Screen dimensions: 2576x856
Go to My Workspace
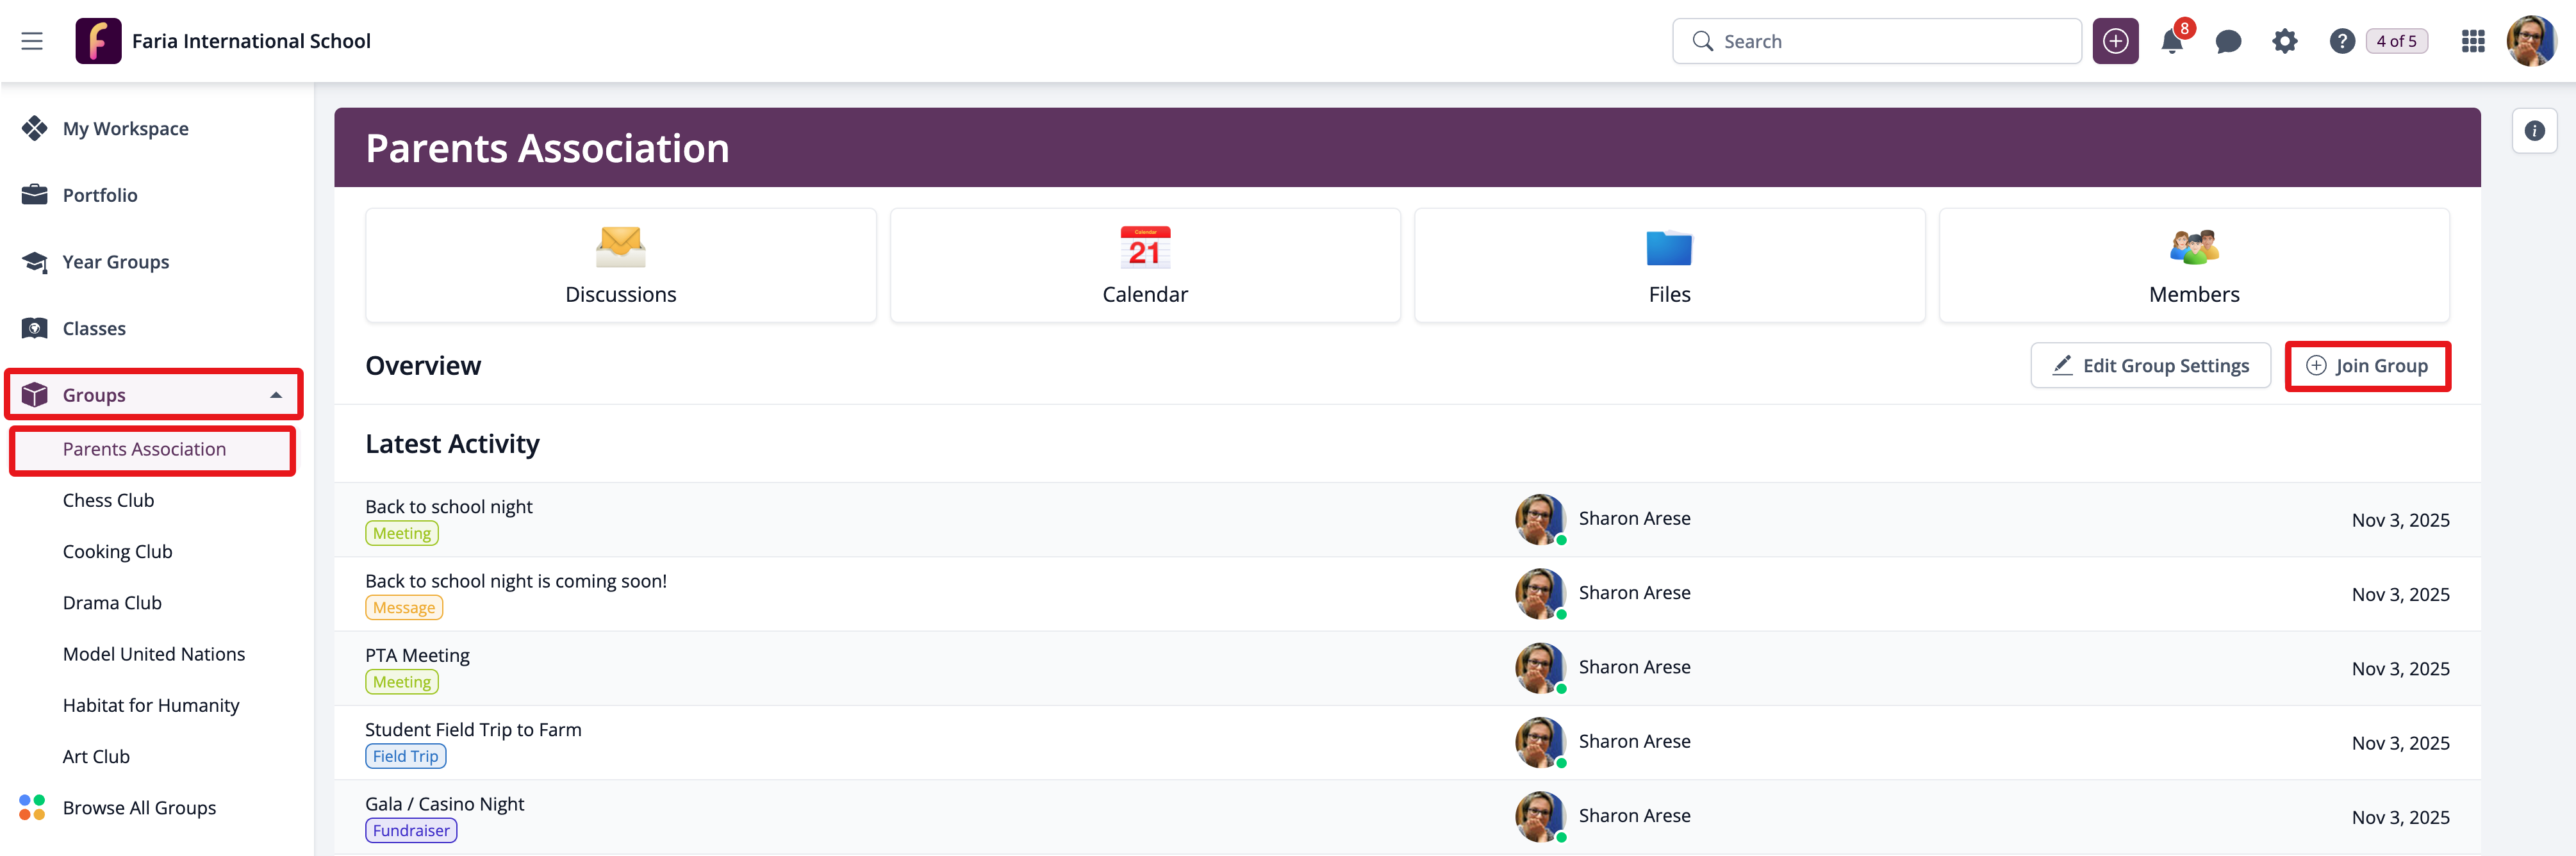coord(125,129)
